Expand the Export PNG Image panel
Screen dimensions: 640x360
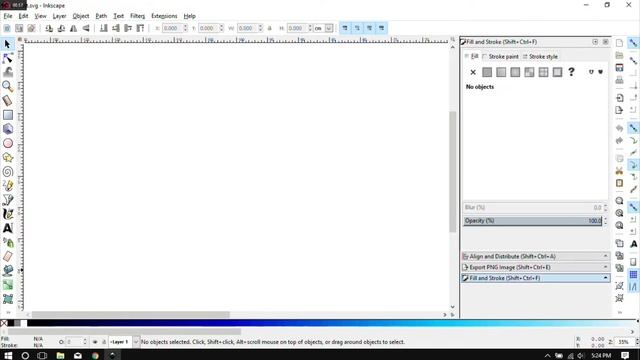click(x=536, y=267)
